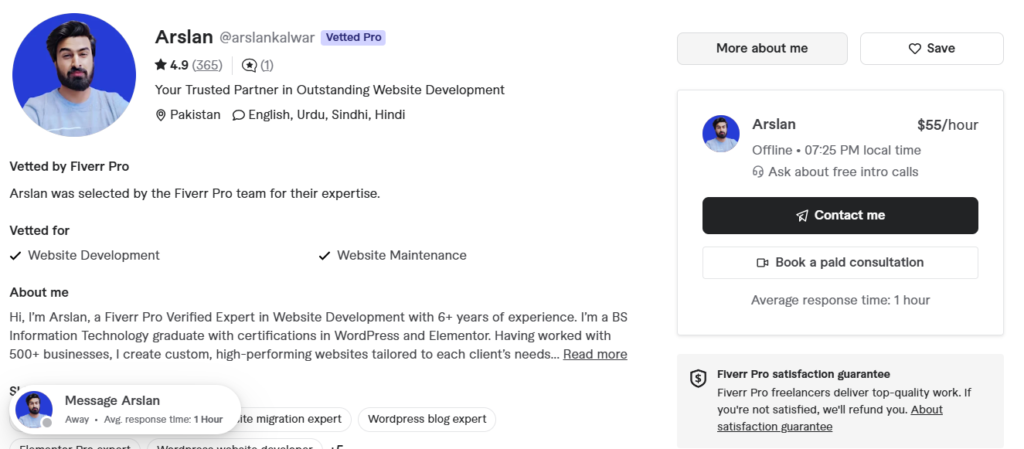Click avatar in Message Arslan popup
1024x449 pixels.
34,410
